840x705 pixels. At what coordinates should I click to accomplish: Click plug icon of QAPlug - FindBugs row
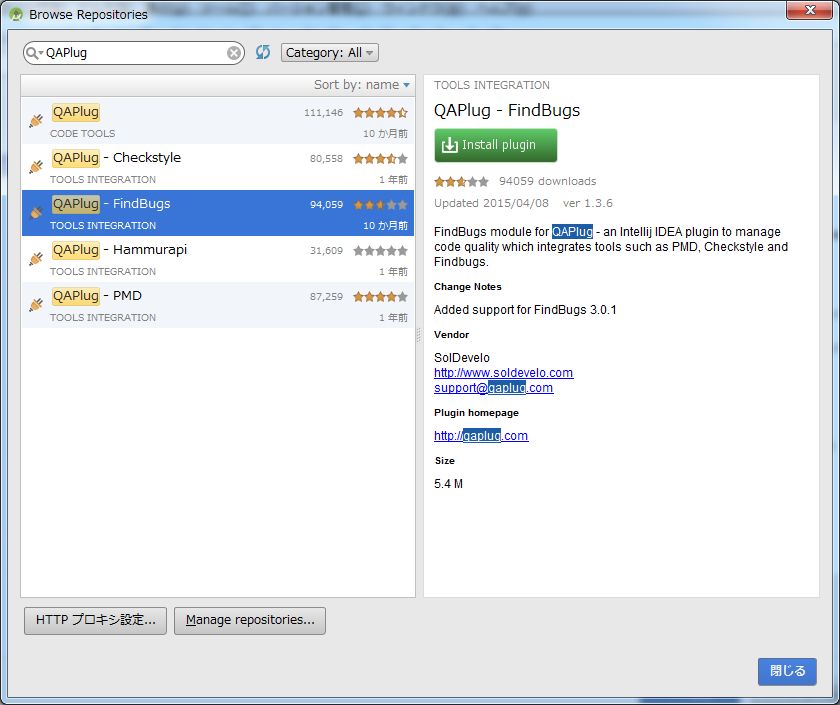36,213
